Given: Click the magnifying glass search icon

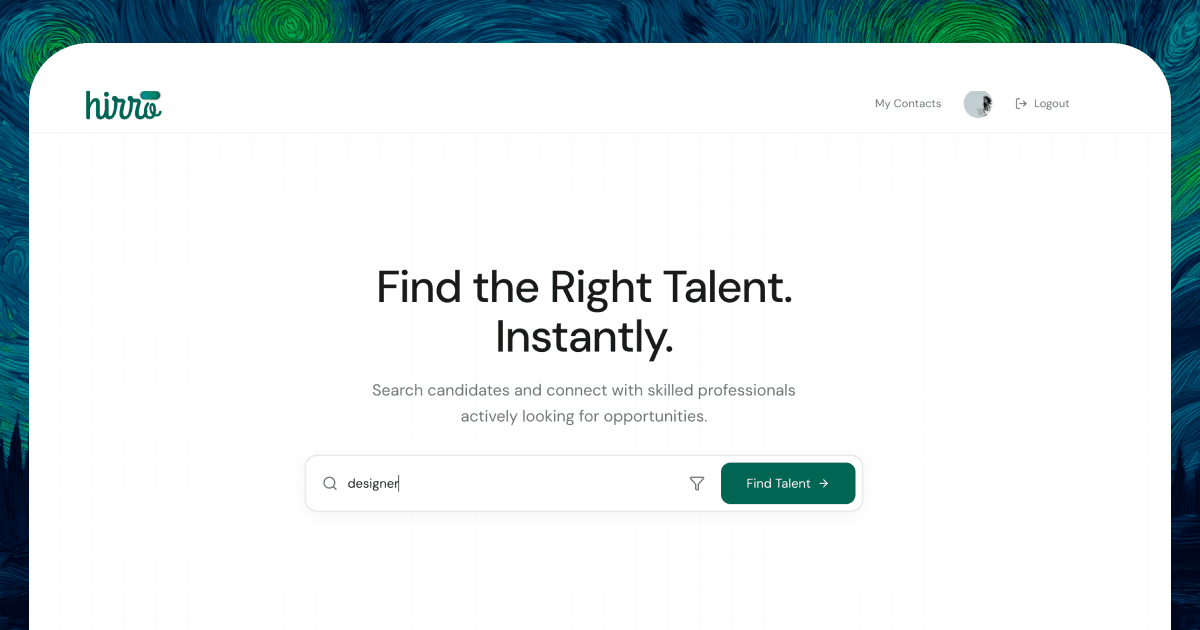Looking at the screenshot, I should click(330, 484).
